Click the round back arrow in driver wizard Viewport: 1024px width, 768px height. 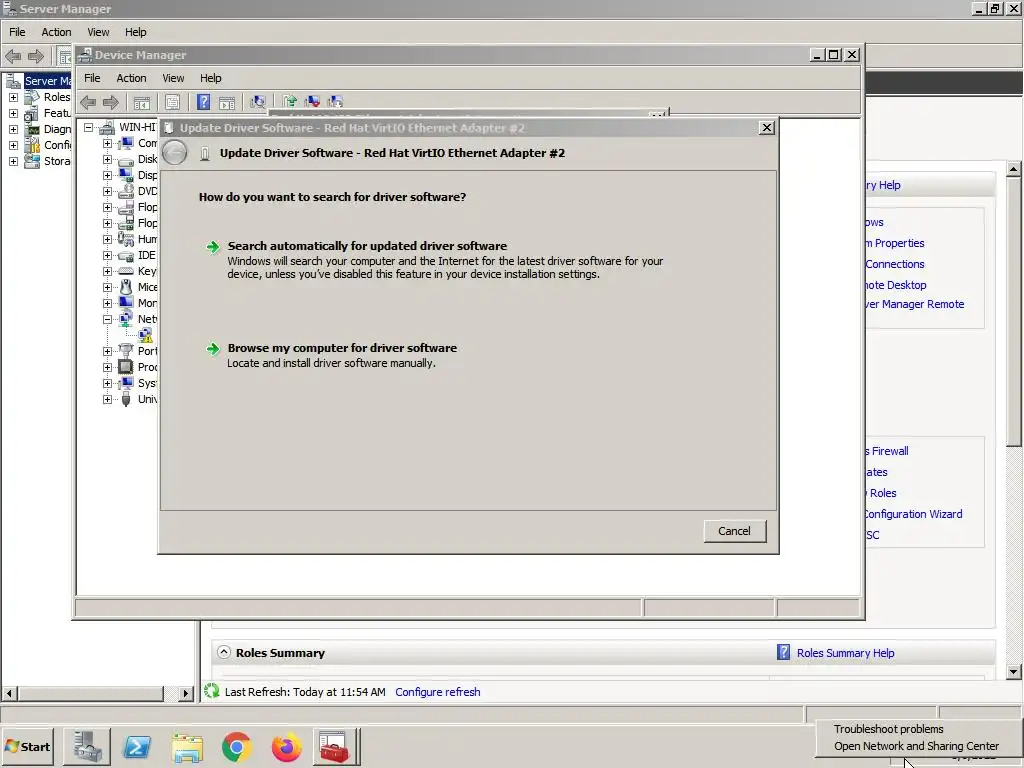tap(174, 153)
